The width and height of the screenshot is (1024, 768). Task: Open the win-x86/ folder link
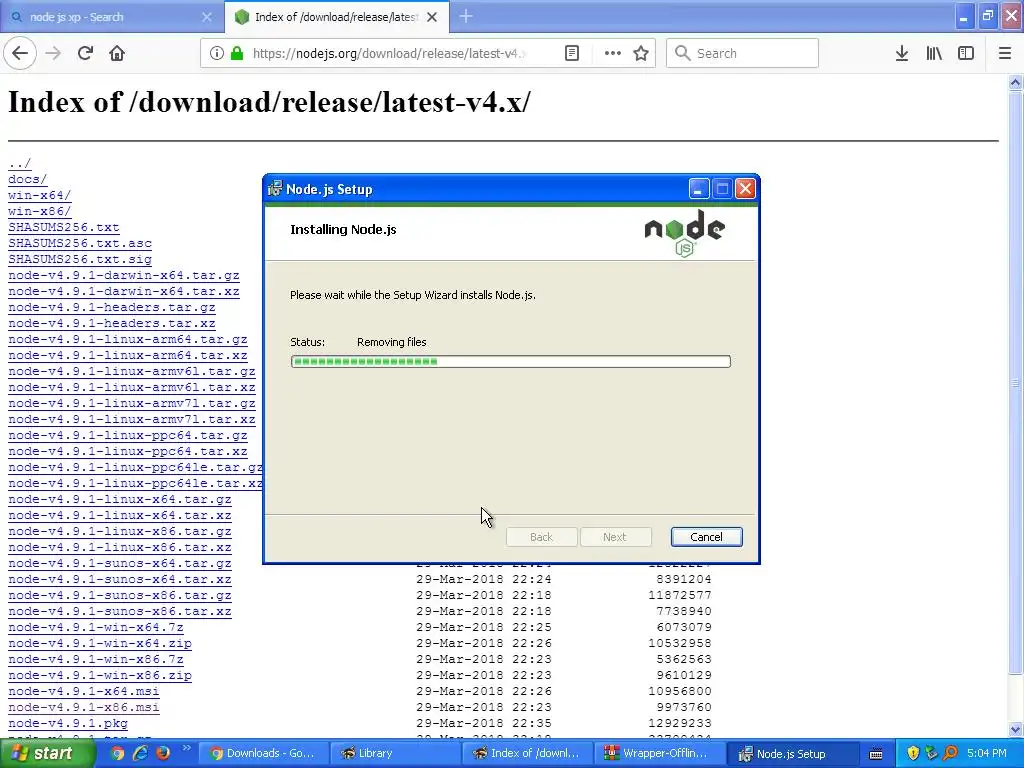(x=39, y=211)
